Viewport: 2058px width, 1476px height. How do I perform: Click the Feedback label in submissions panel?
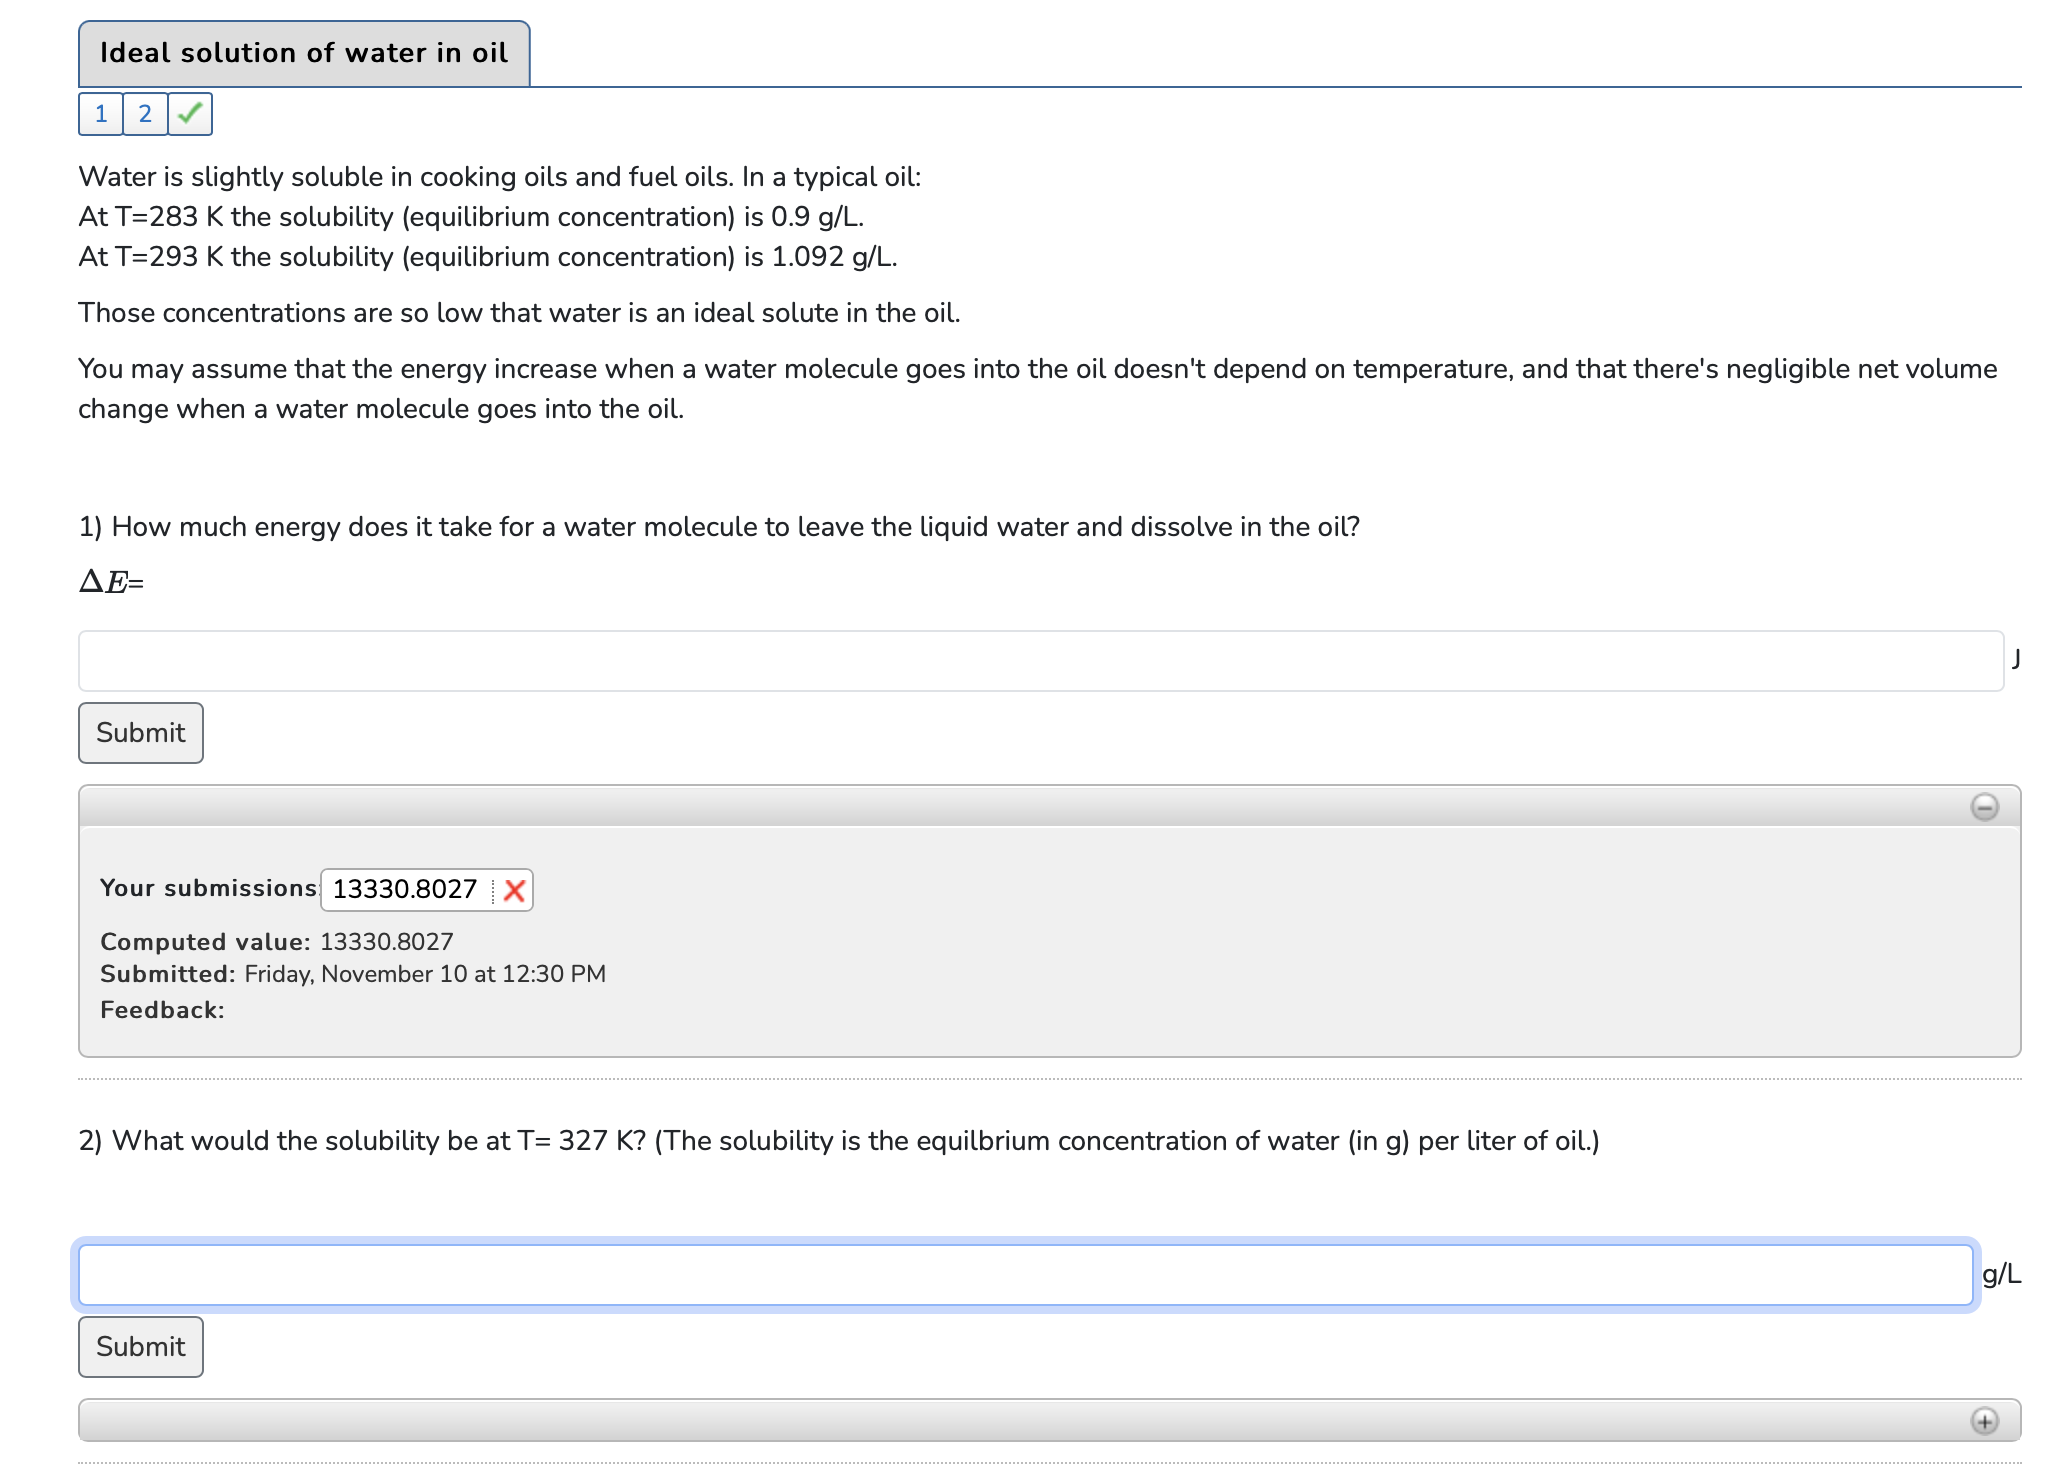click(162, 1010)
